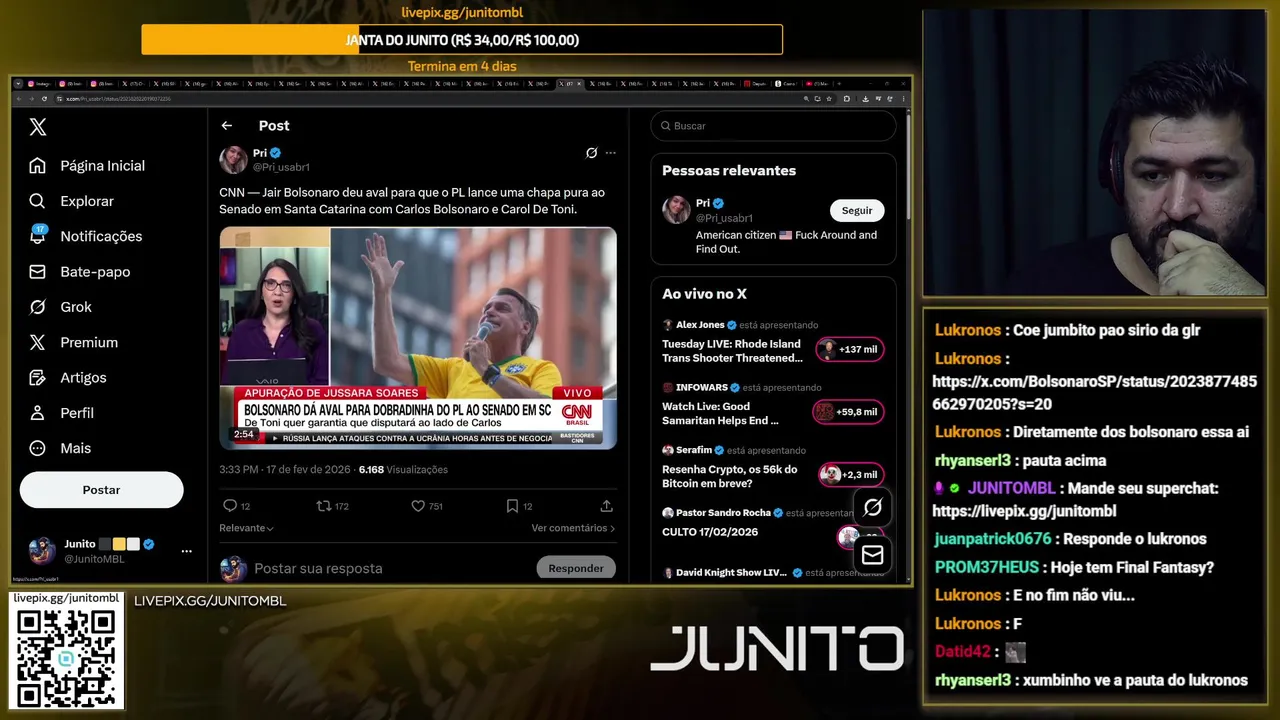The height and width of the screenshot is (720, 1280).
Task: Open Grok from the sidebar
Action: 60,307
